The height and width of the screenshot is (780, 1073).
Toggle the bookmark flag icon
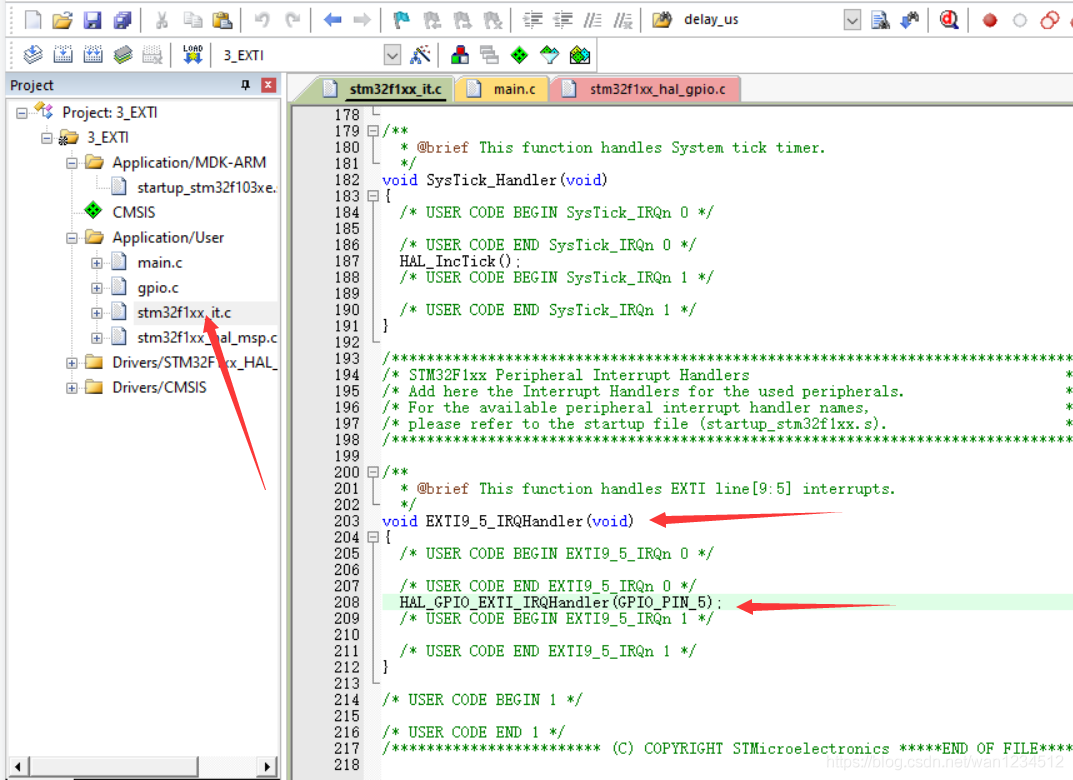click(401, 20)
